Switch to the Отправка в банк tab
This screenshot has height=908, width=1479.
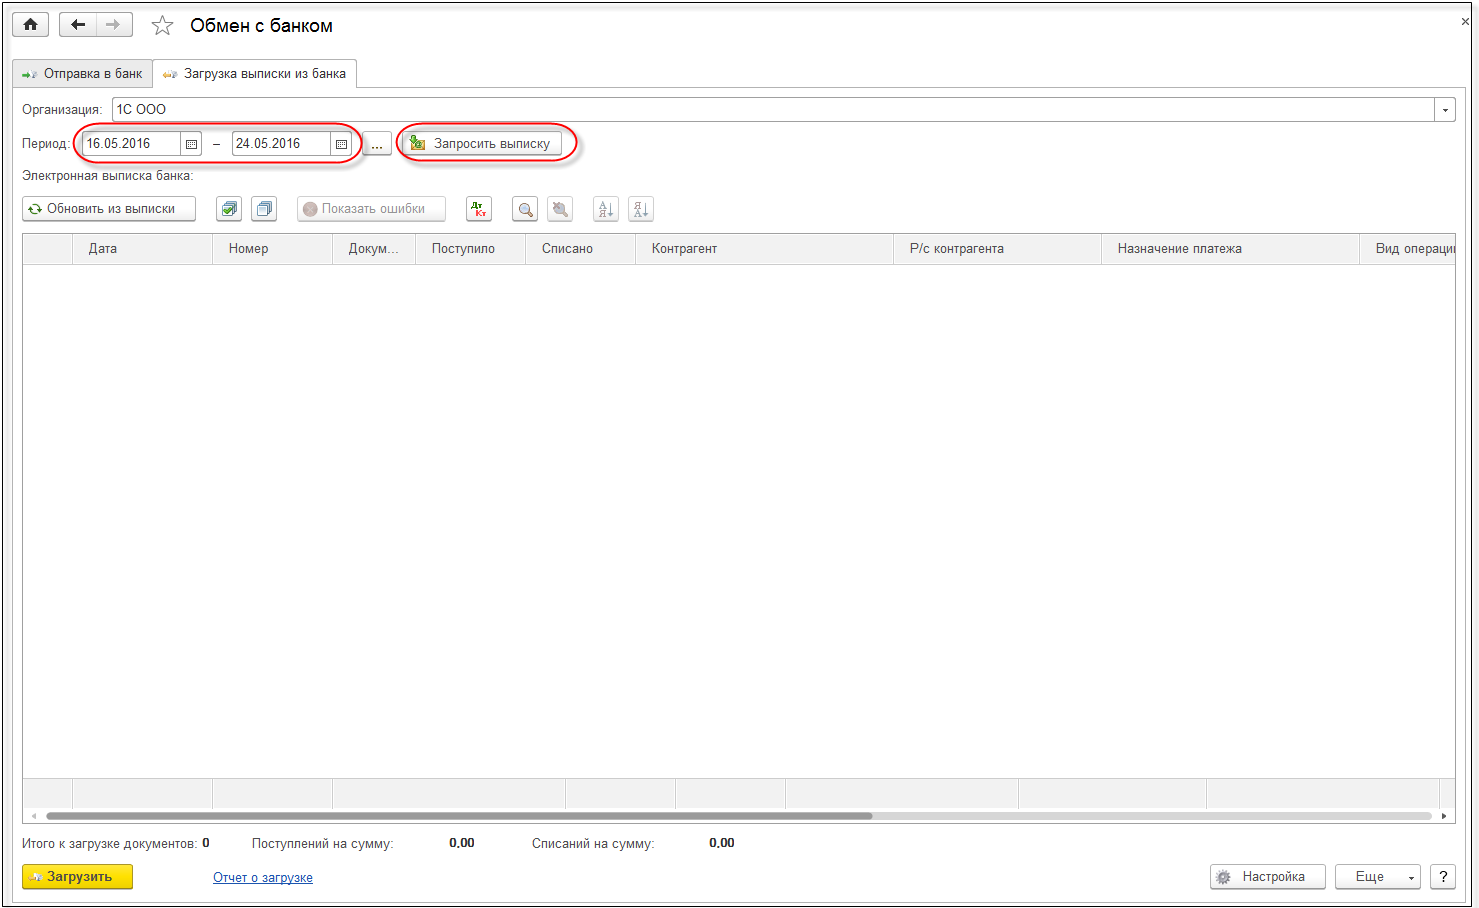pyautogui.click(x=83, y=74)
